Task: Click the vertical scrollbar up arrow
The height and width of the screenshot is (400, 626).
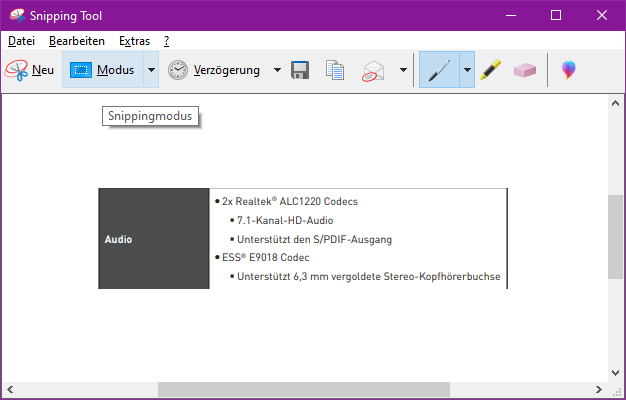Action: [x=615, y=103]
